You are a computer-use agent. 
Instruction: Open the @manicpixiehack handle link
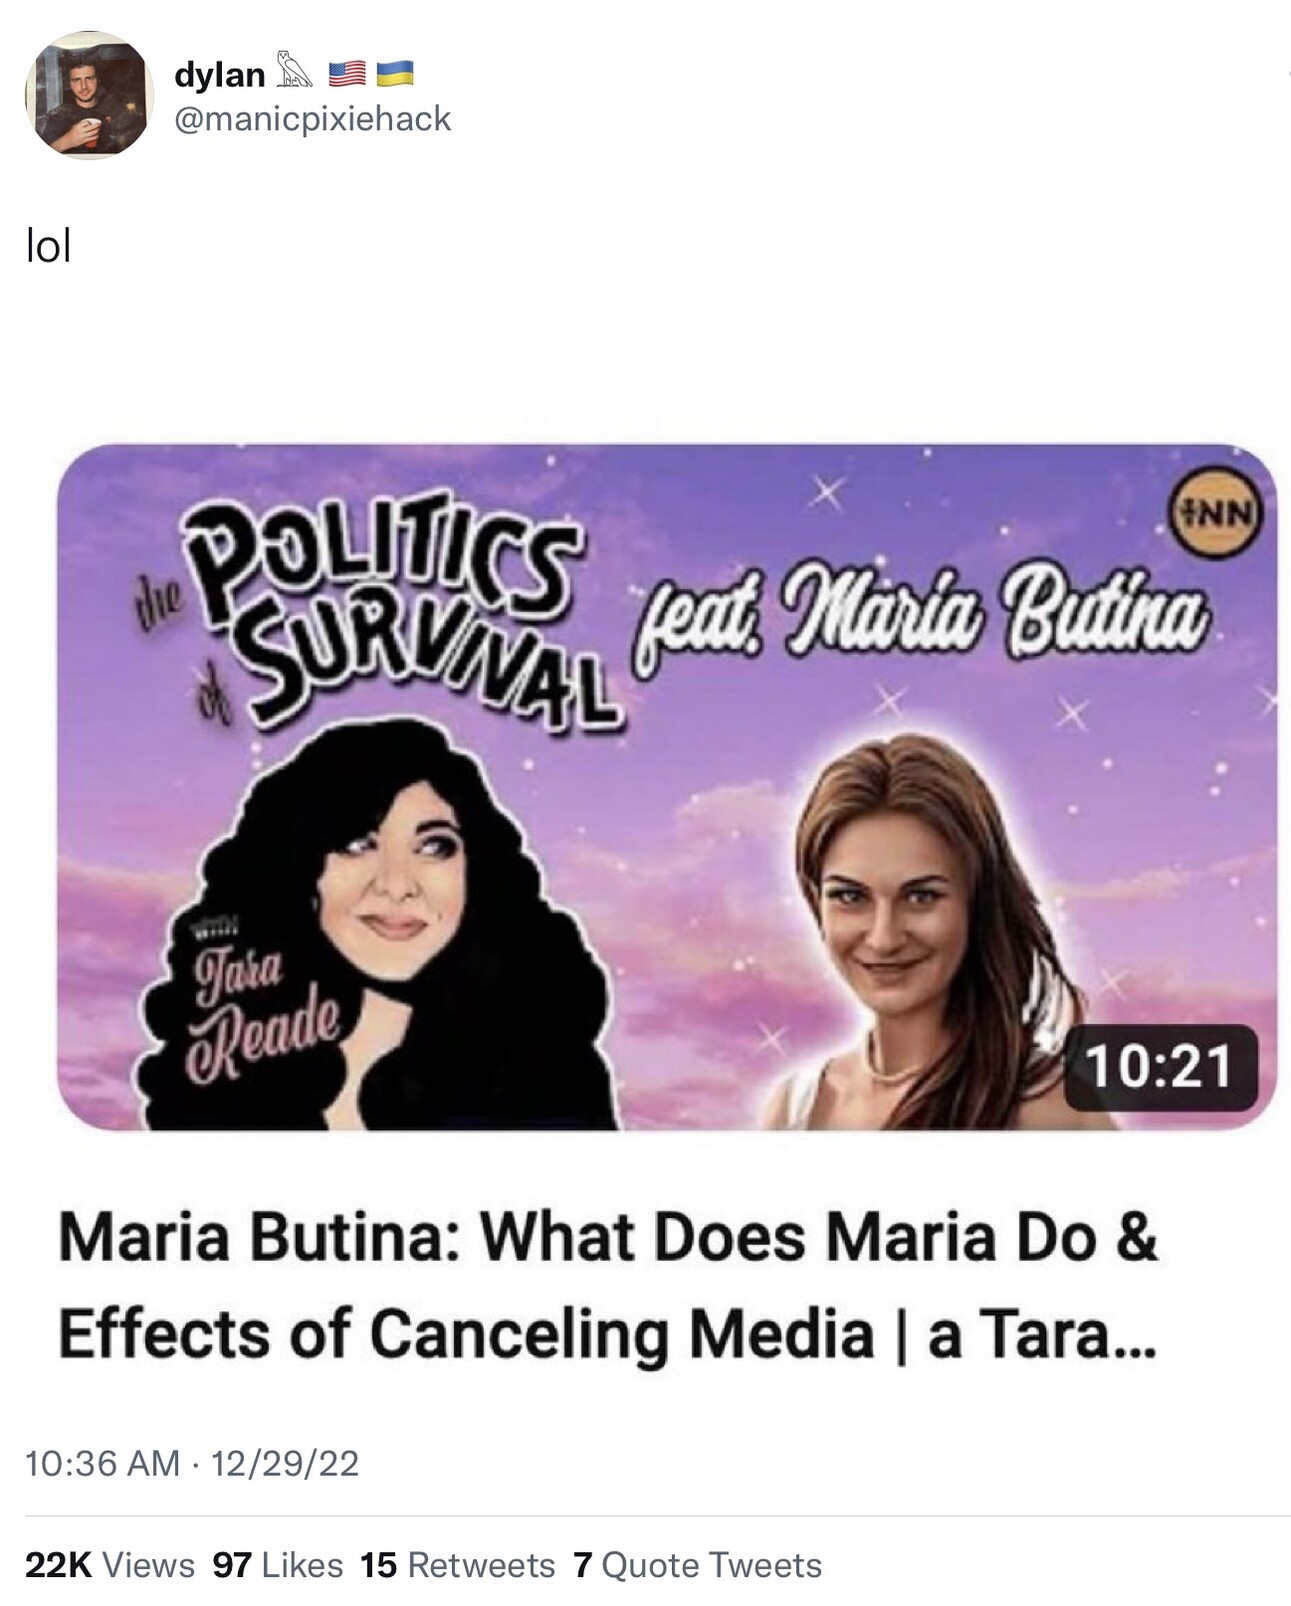click(313, 119)
